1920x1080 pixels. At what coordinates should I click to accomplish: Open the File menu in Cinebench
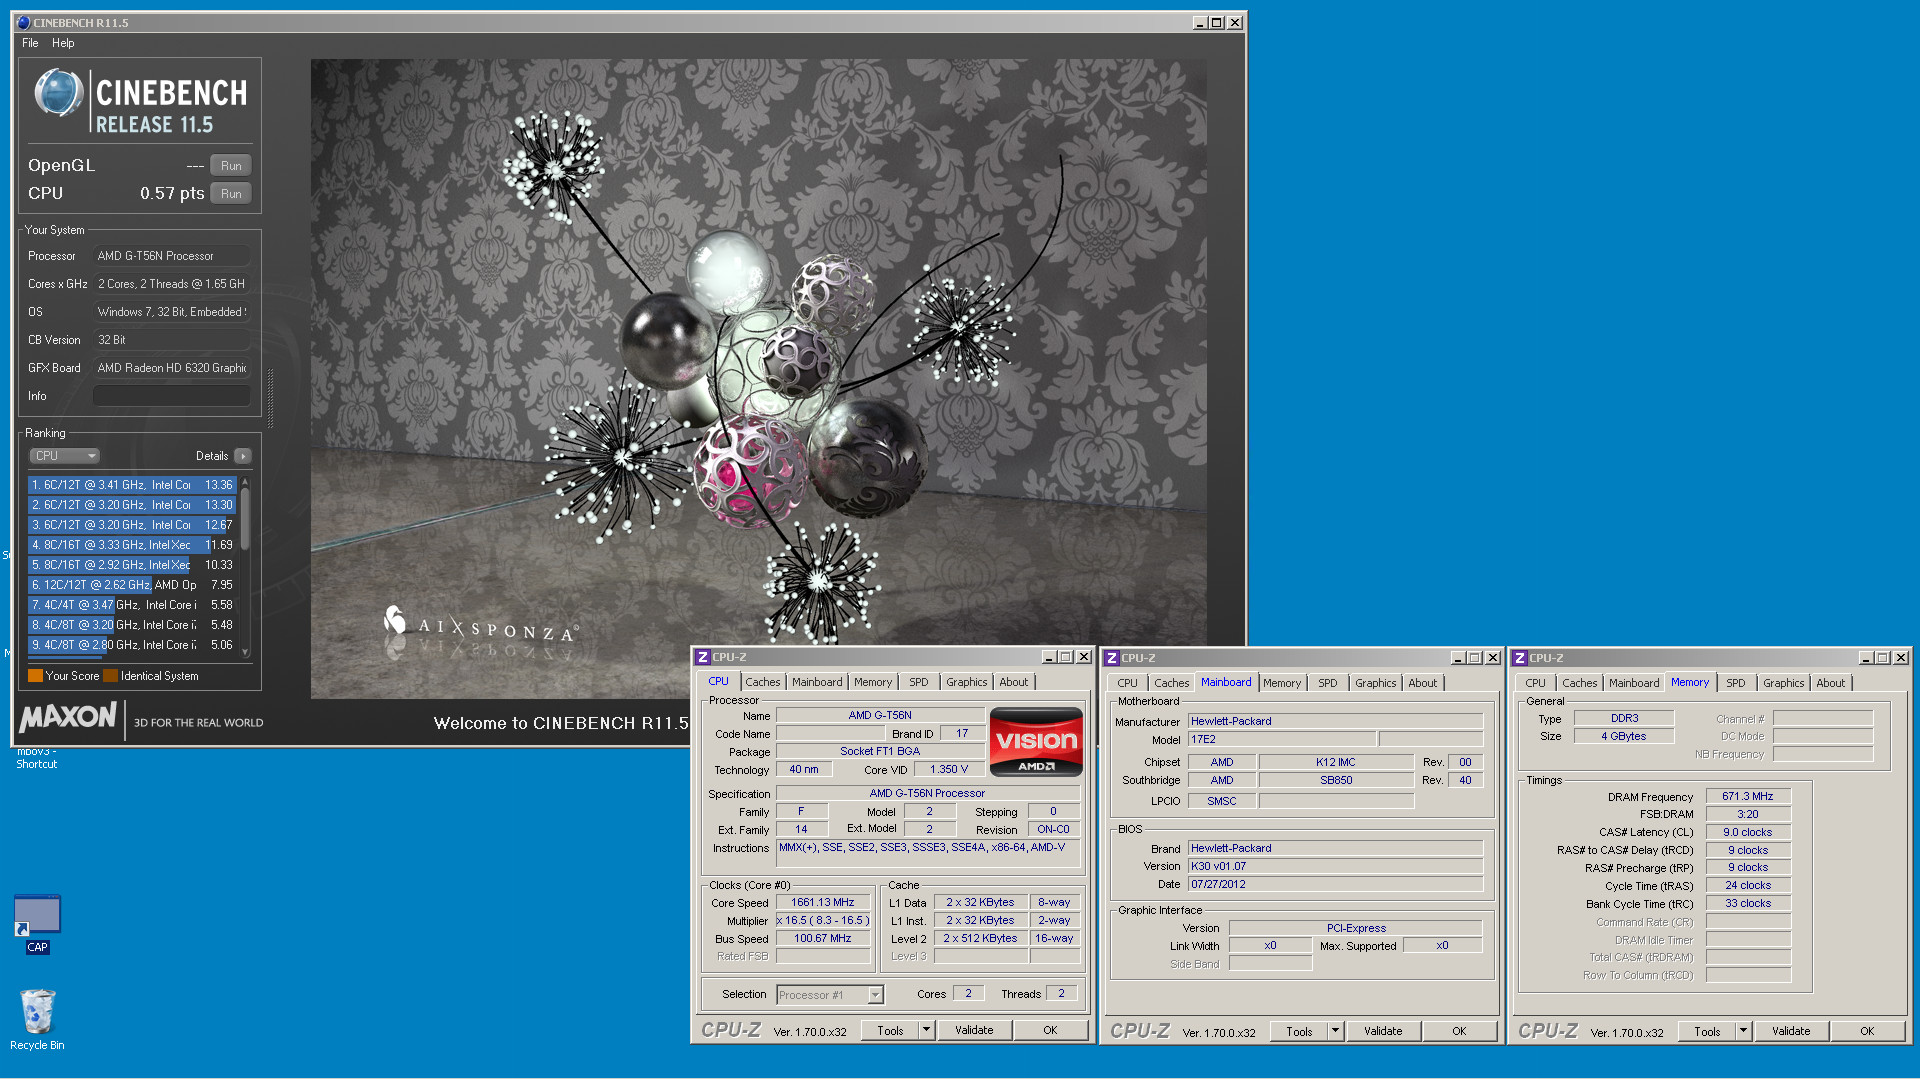(x=30, y=43)
